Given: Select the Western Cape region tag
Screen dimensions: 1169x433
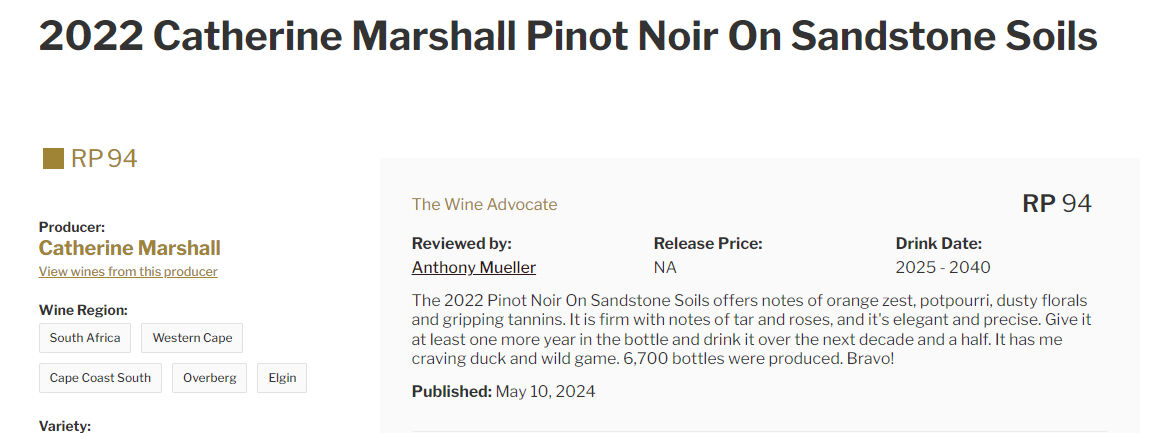Looking at the screenshot, I should [192, 338].
